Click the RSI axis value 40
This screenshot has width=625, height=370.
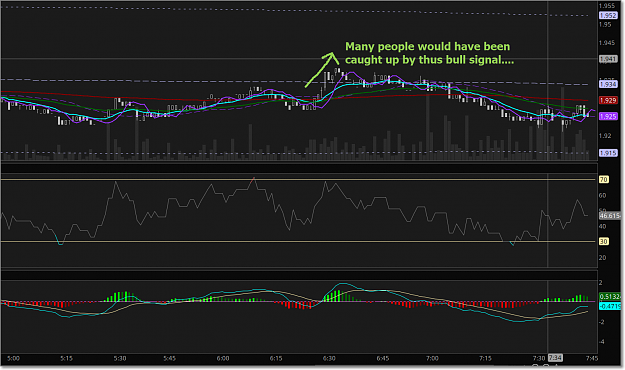click(603, 226)
